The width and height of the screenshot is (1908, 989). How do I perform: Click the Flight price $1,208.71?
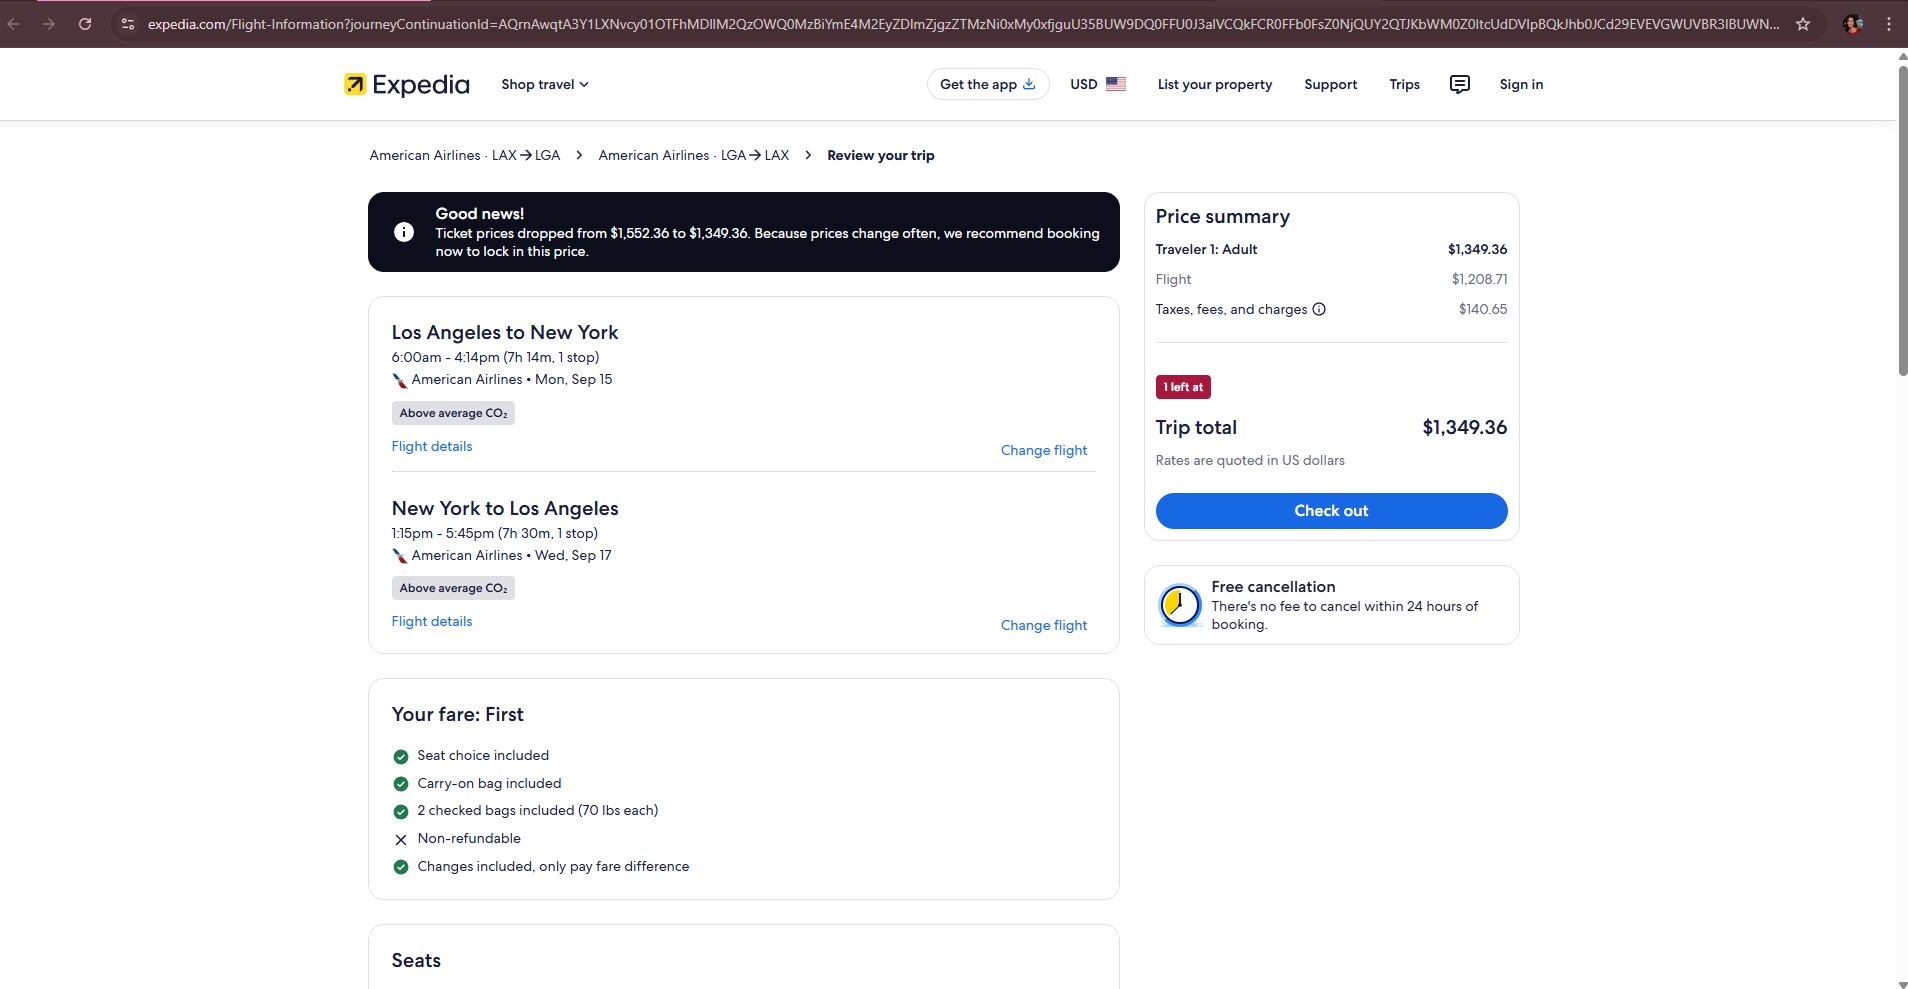1479,280
